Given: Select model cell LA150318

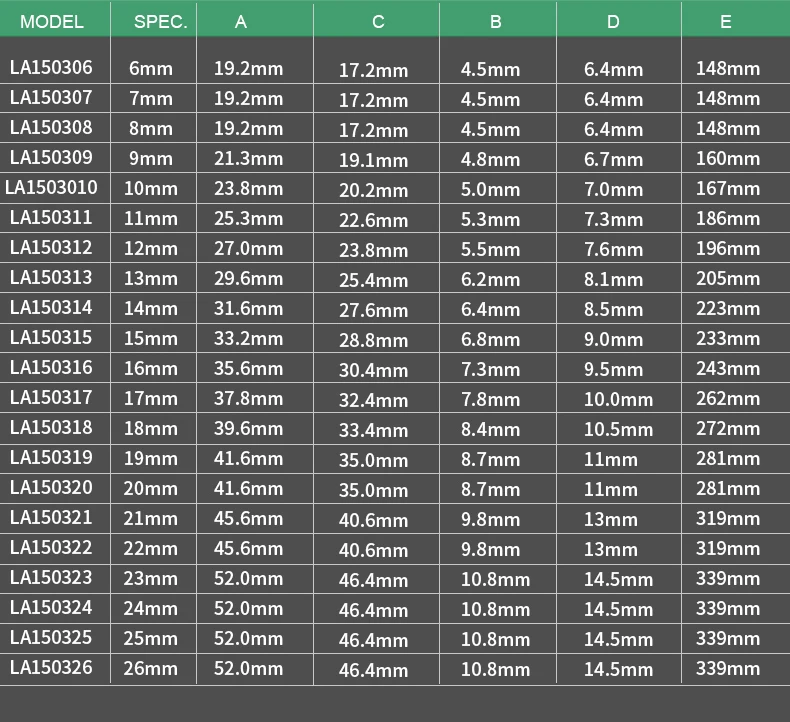Looking at the screenshot, I should click(x=51, y=428).
